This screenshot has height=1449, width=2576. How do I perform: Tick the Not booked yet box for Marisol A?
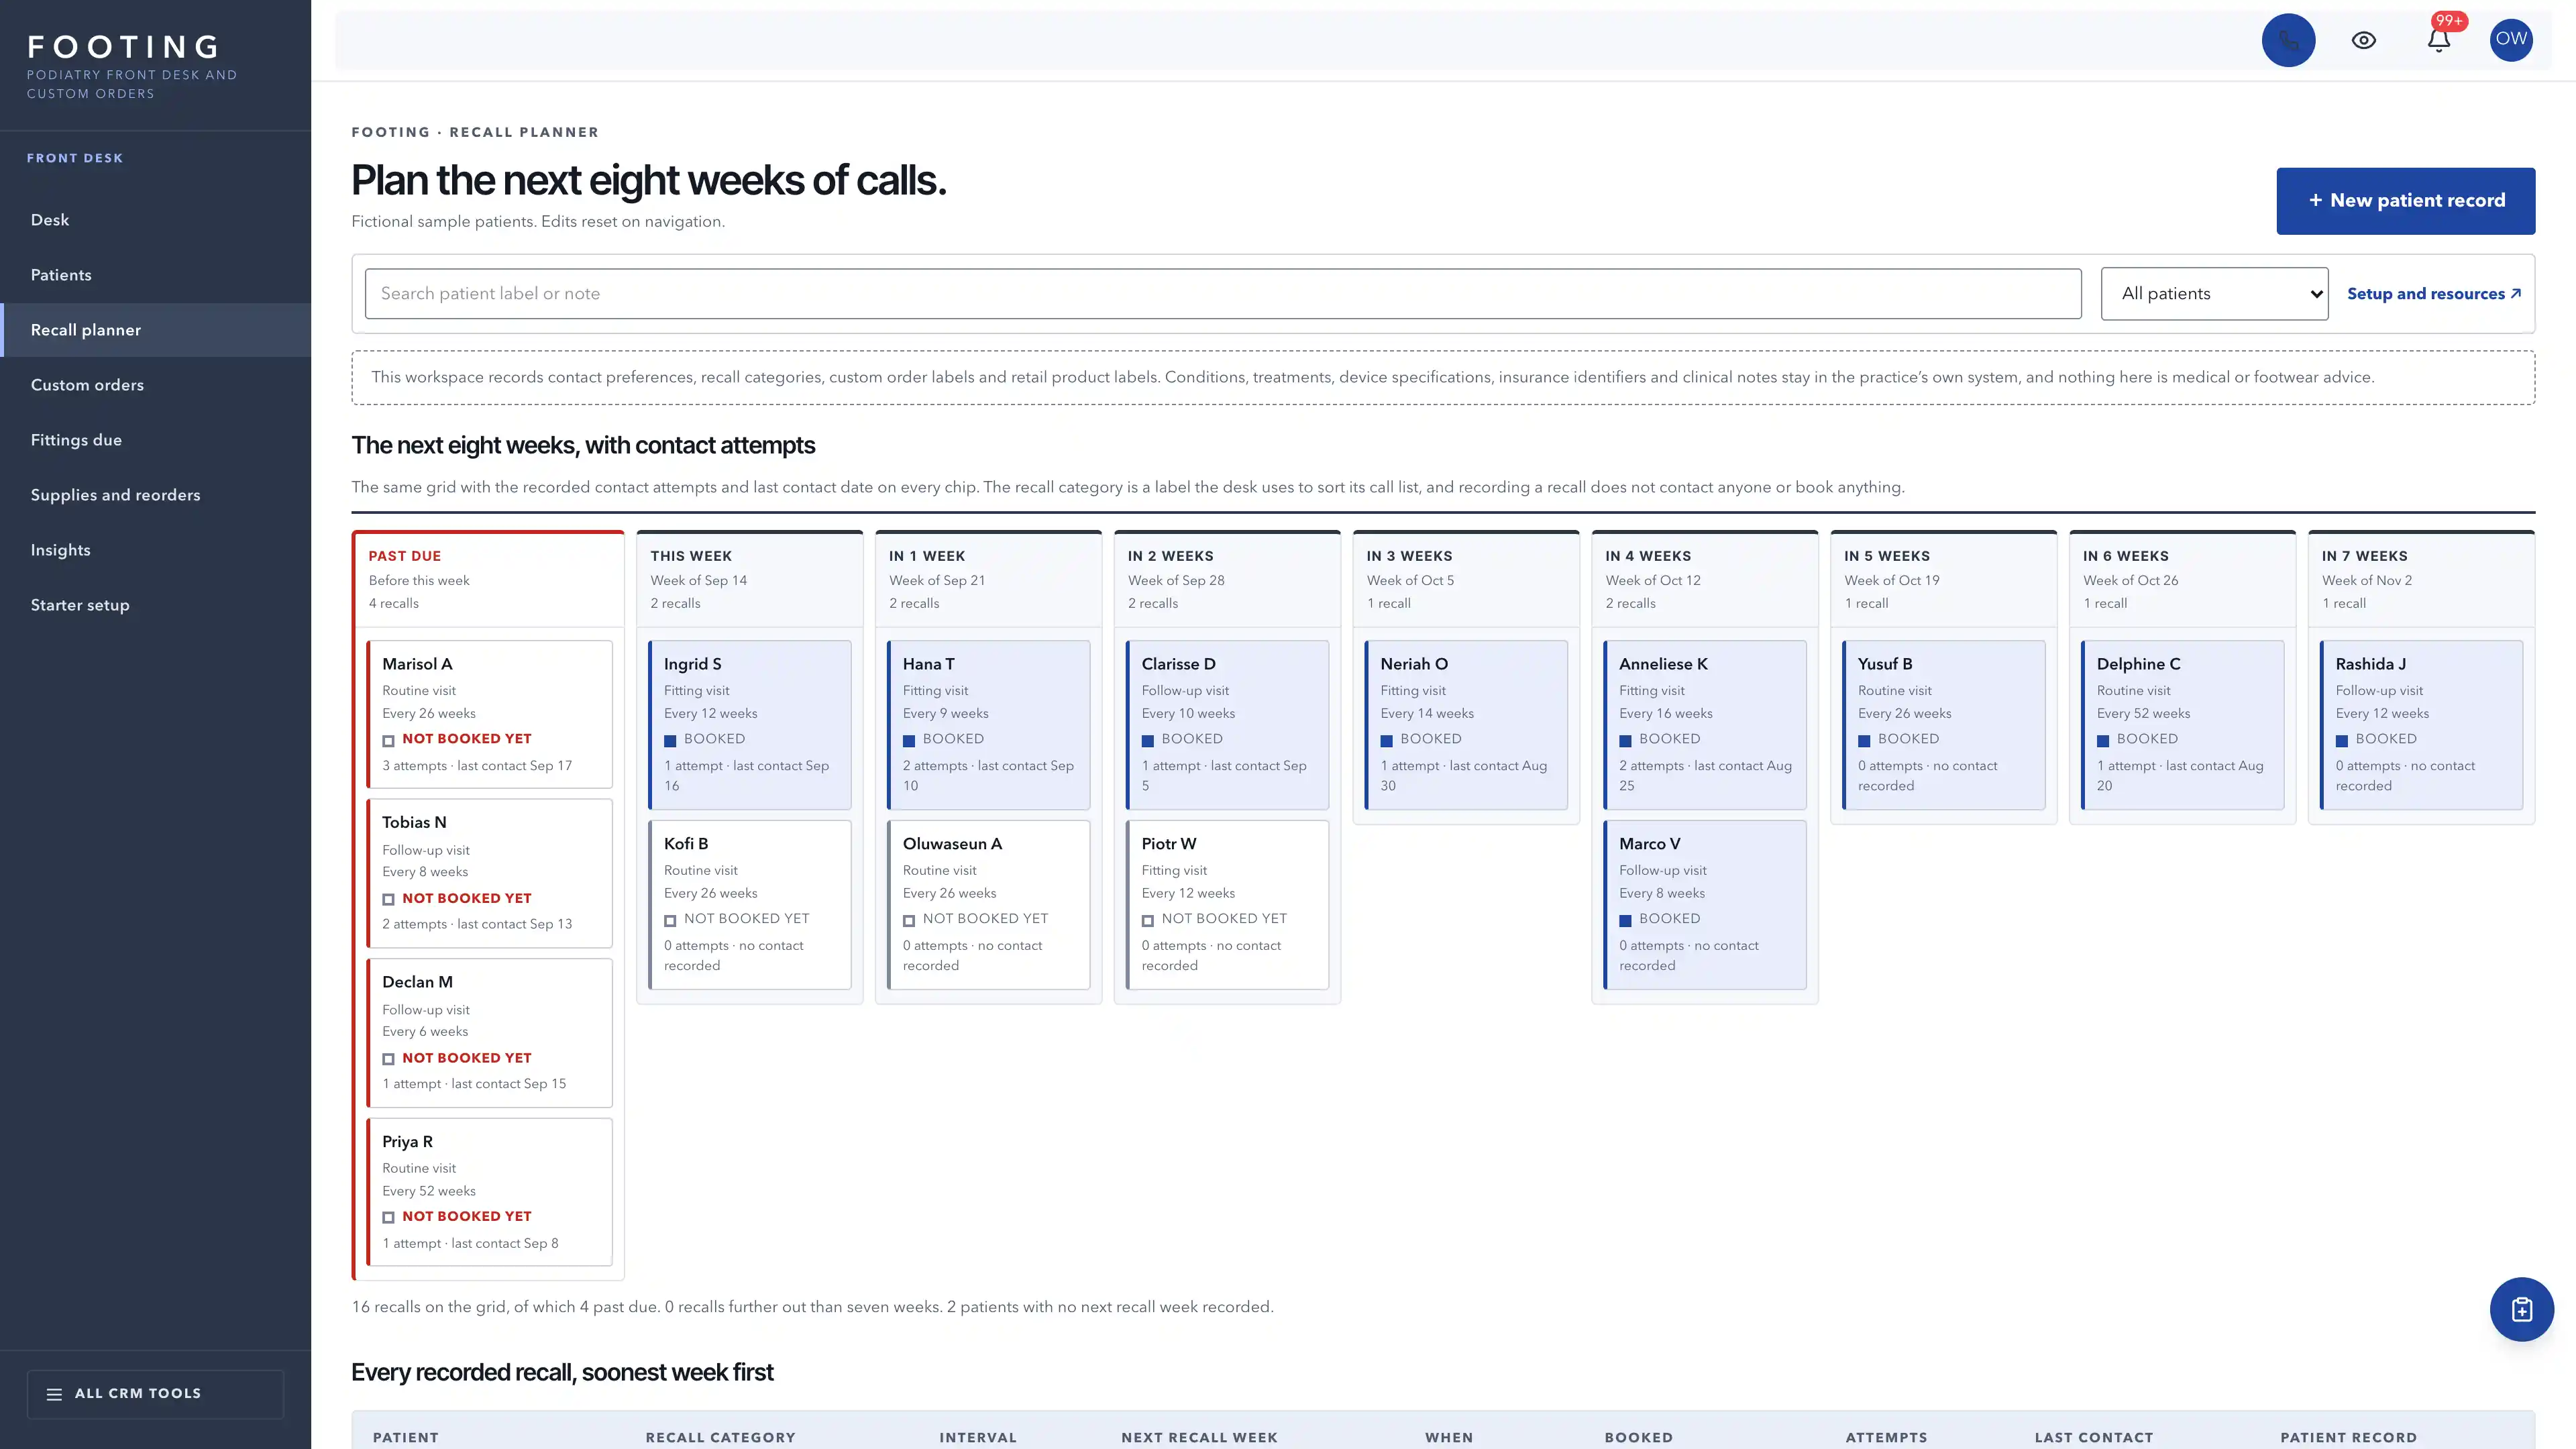pyautogui.click(x=388, y=740)
